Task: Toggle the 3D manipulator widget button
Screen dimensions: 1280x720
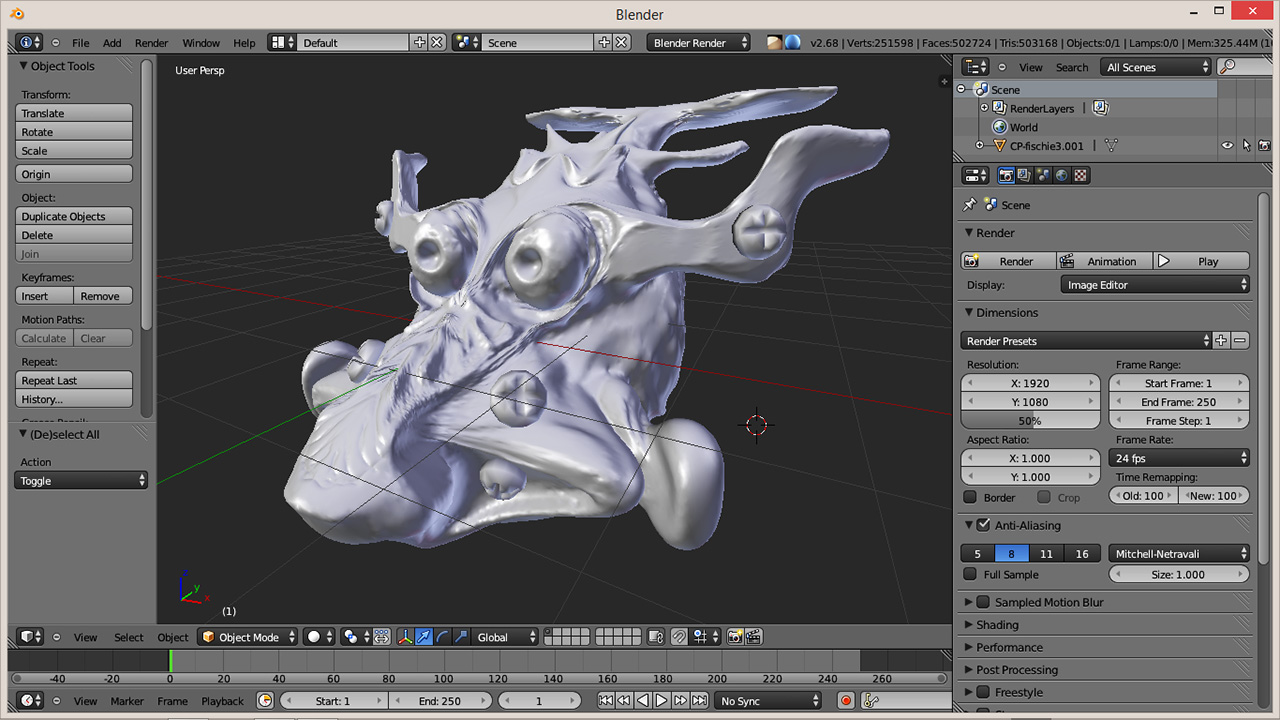Action: click(x=405, y=637)
